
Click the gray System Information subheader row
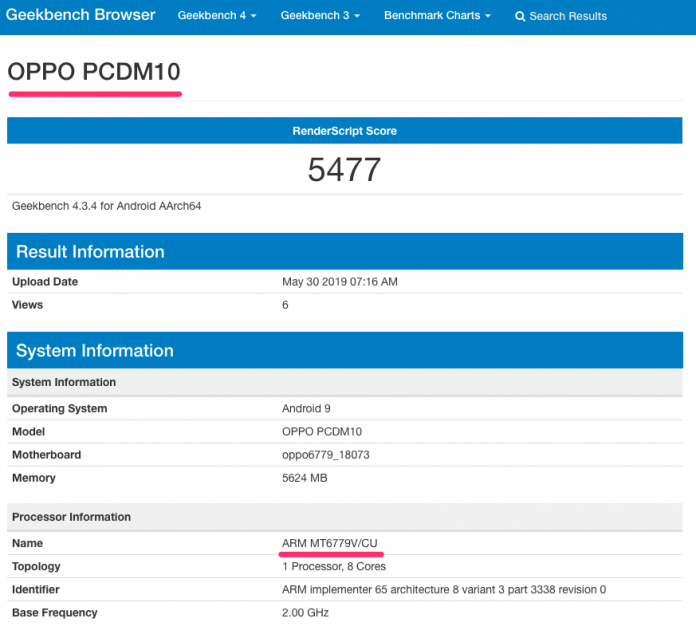pyautogui.click(x=344, y=382)
